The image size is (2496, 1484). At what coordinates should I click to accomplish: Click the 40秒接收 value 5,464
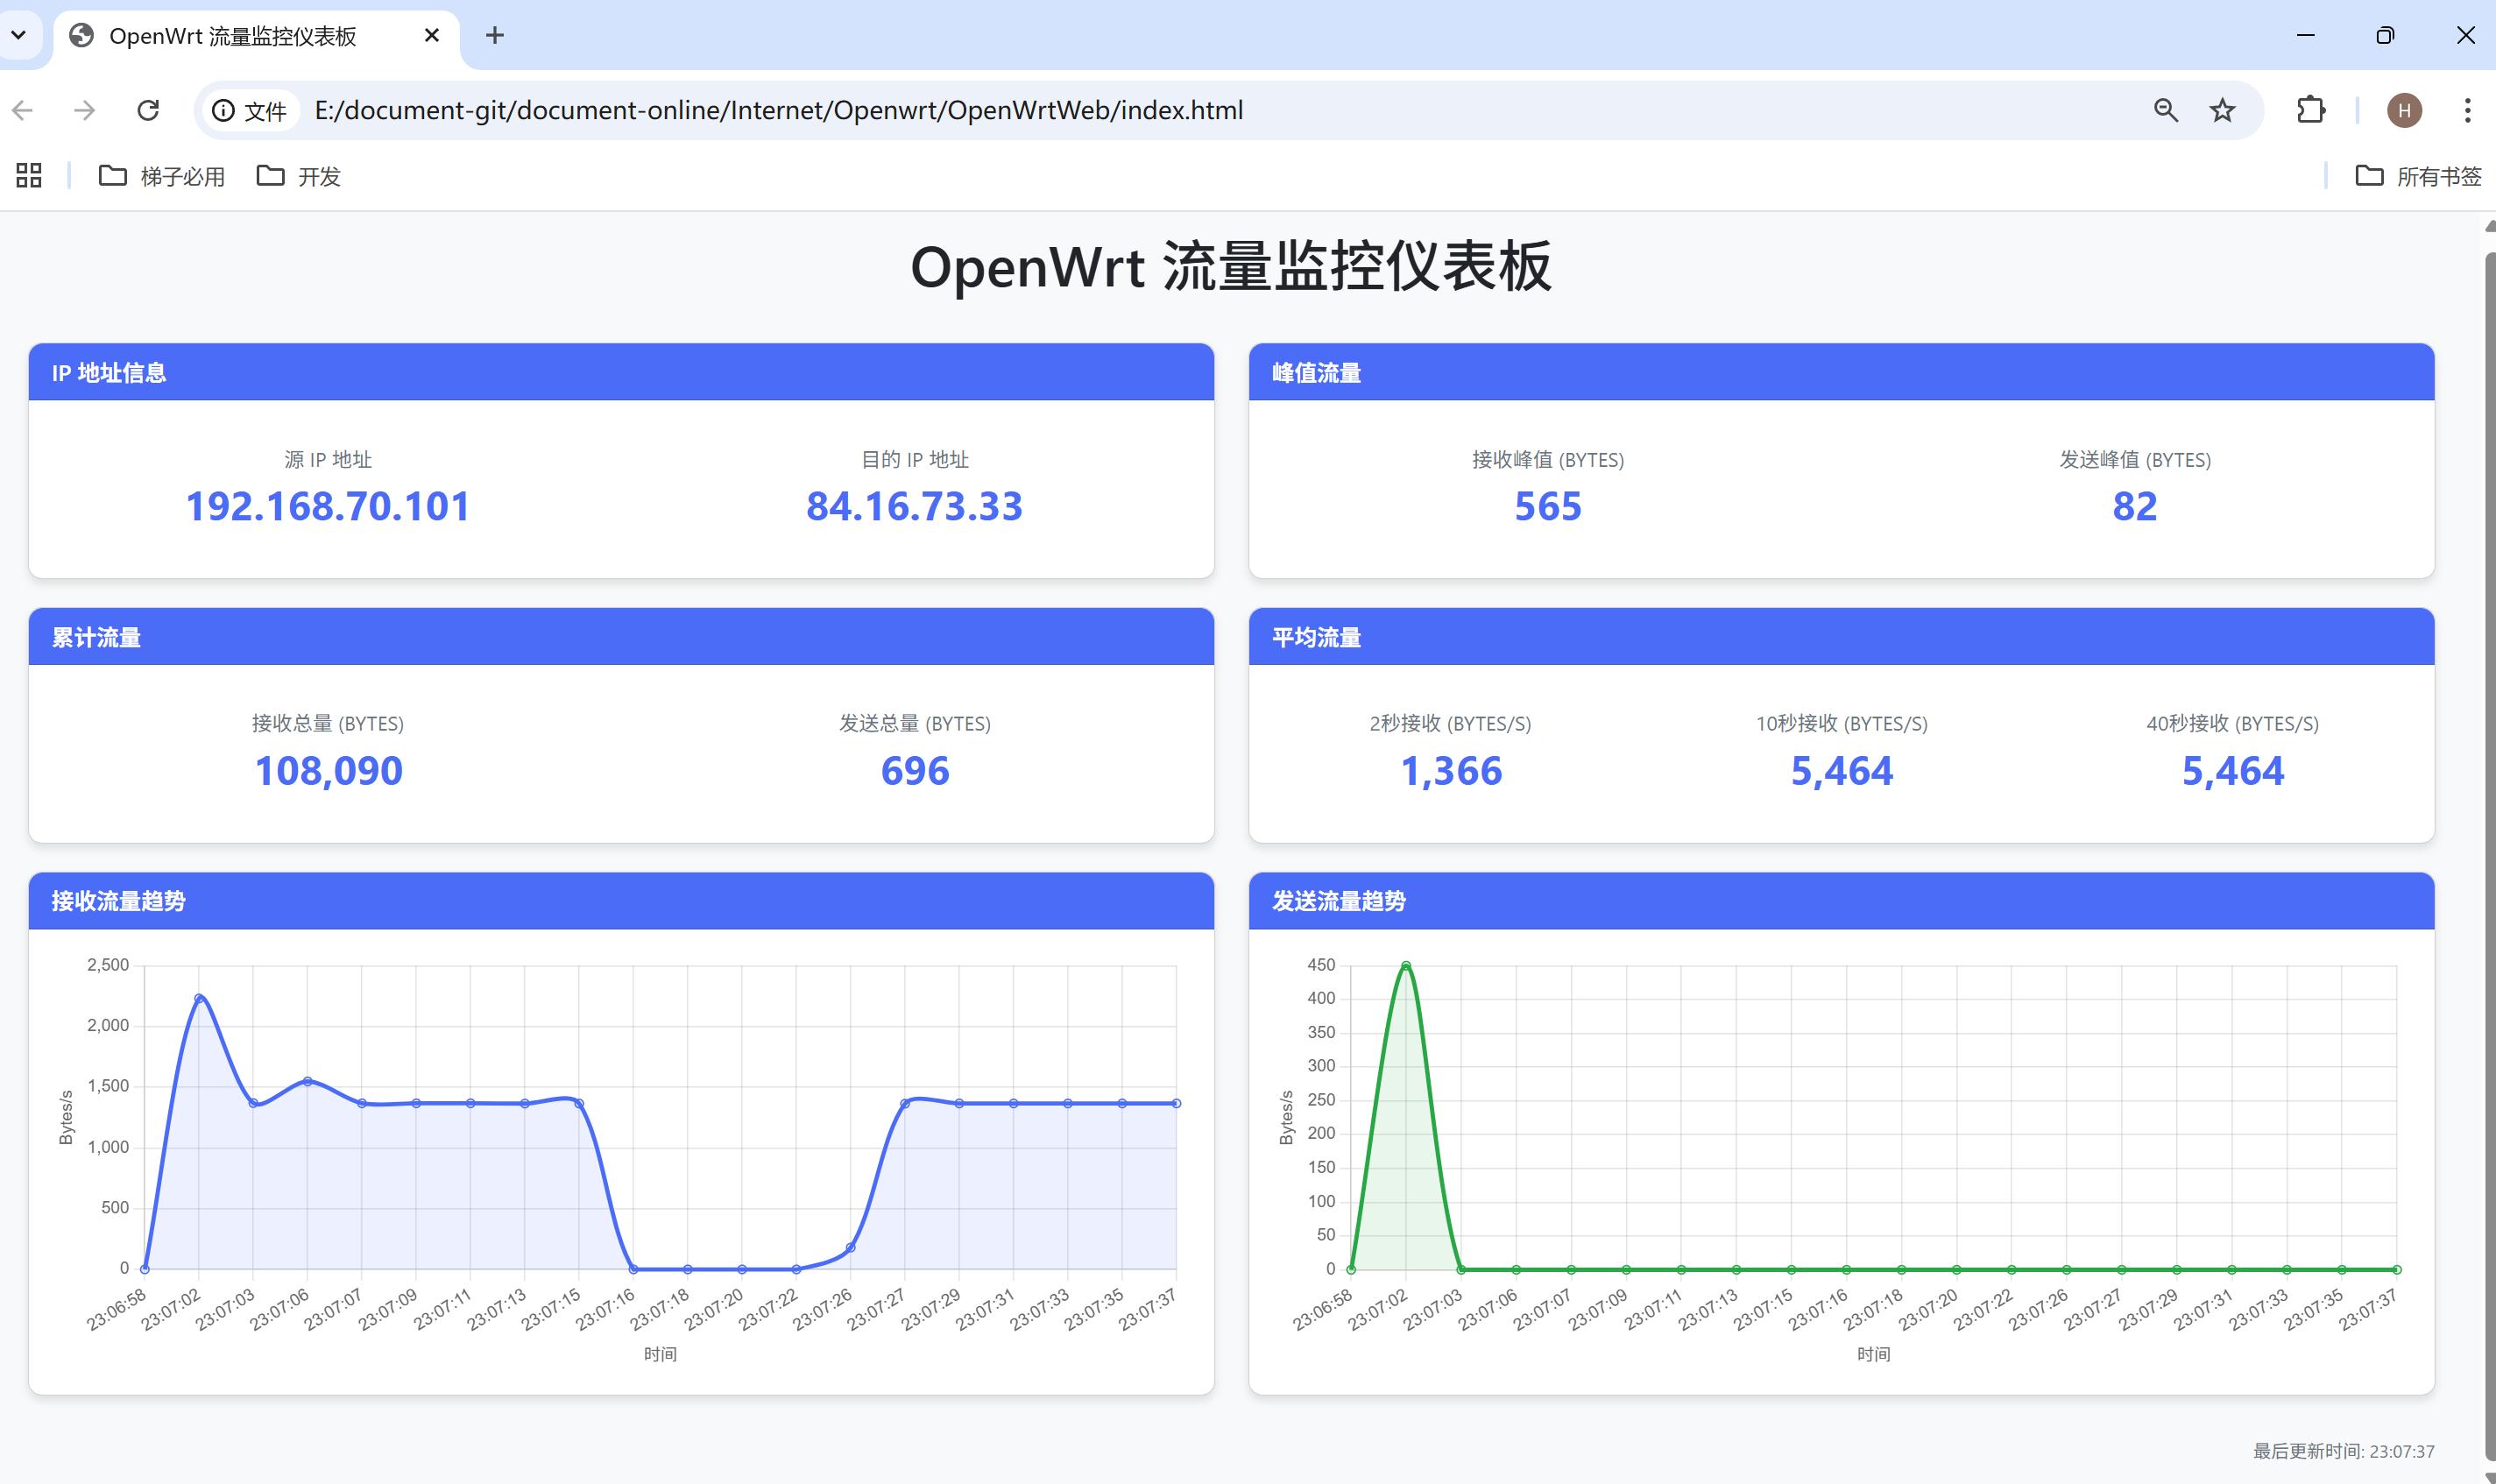pos(2233,770)
